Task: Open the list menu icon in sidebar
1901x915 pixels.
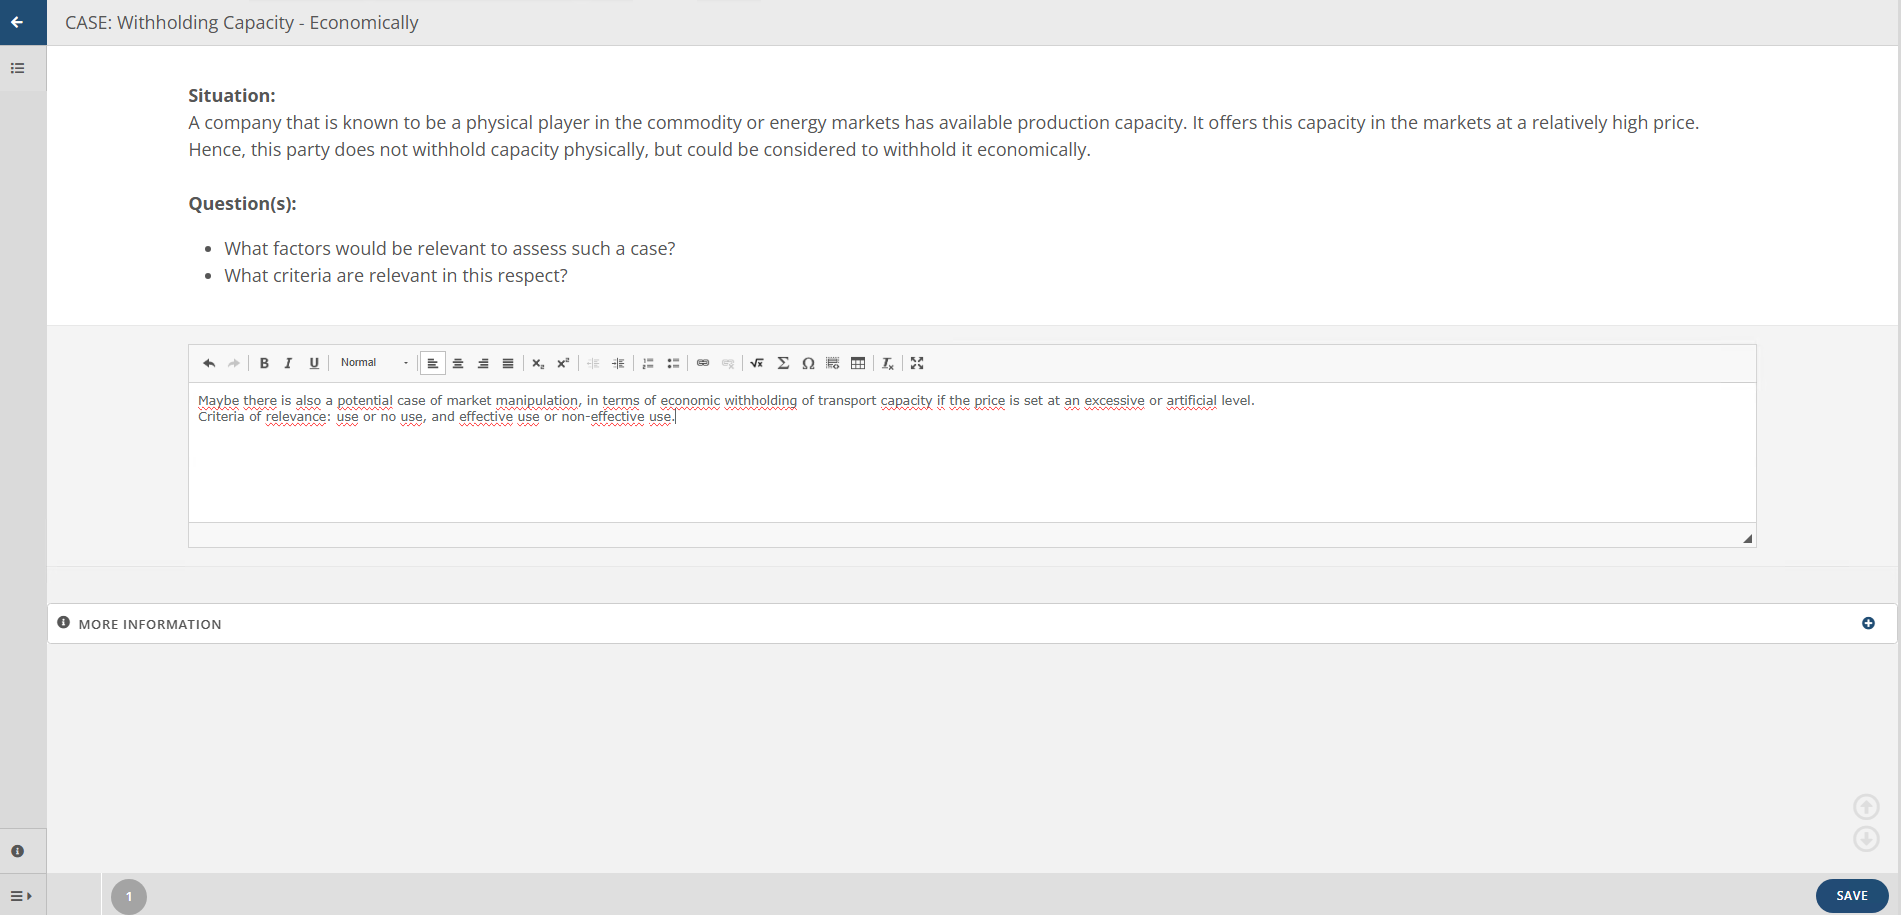Action: [18, 68]
